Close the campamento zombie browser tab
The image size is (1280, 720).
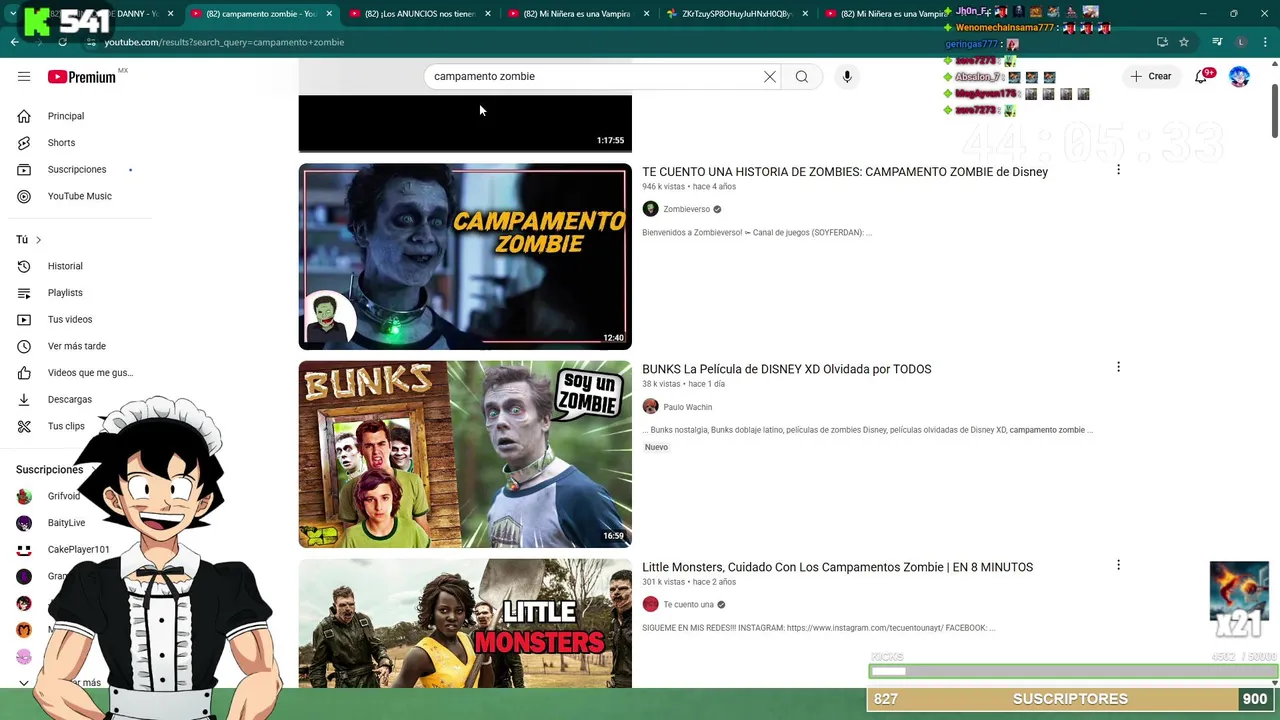[x=329, y=14]
